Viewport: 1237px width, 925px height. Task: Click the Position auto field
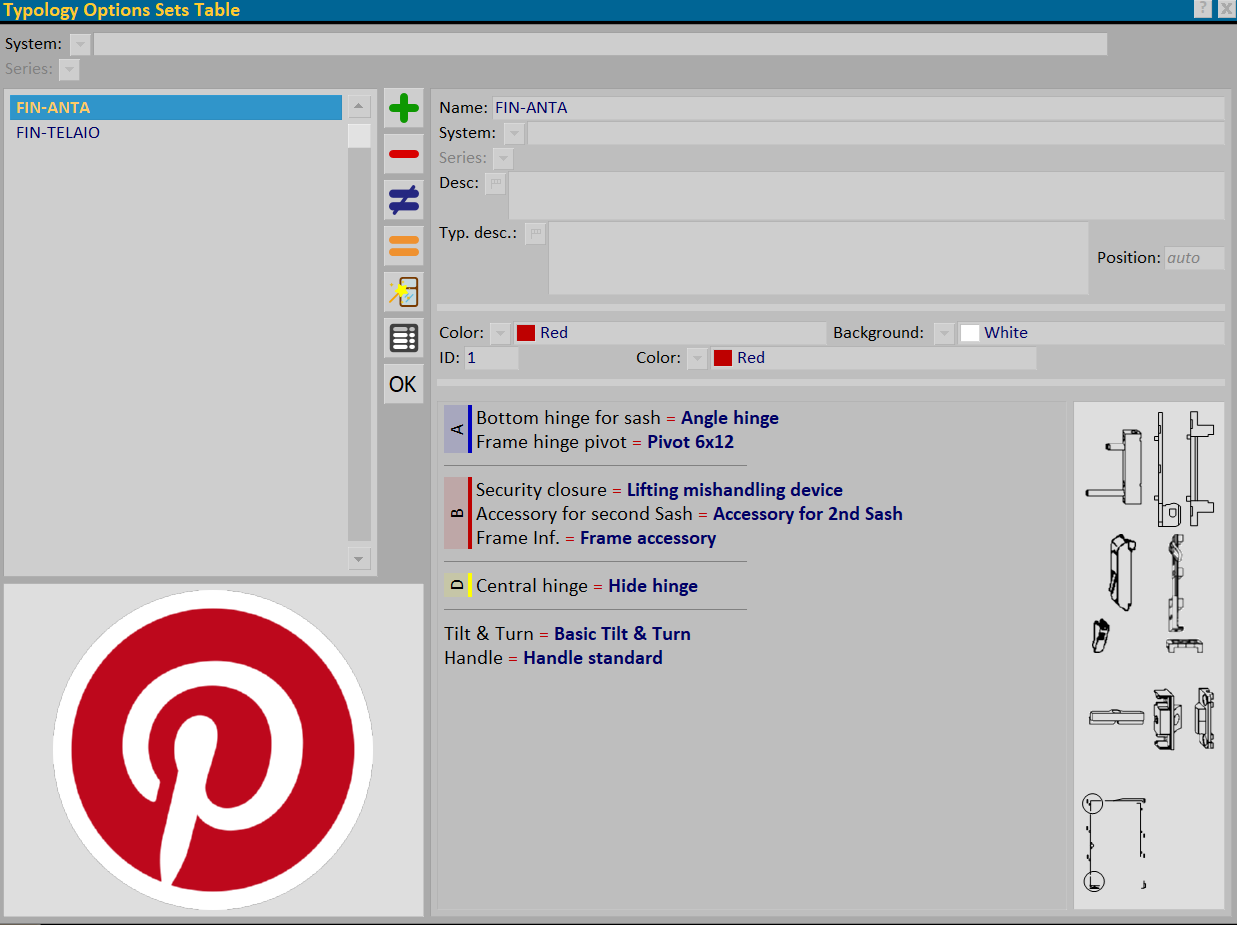(1194, 258)
